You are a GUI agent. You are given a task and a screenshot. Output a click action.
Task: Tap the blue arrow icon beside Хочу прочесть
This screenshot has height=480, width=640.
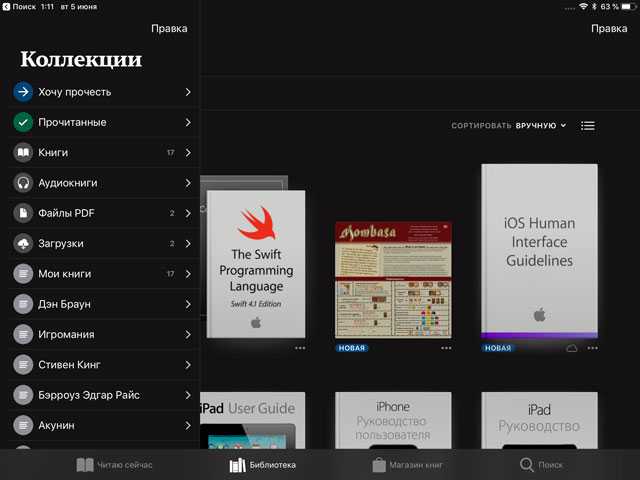pyautogui.click(x=23, y=92)
